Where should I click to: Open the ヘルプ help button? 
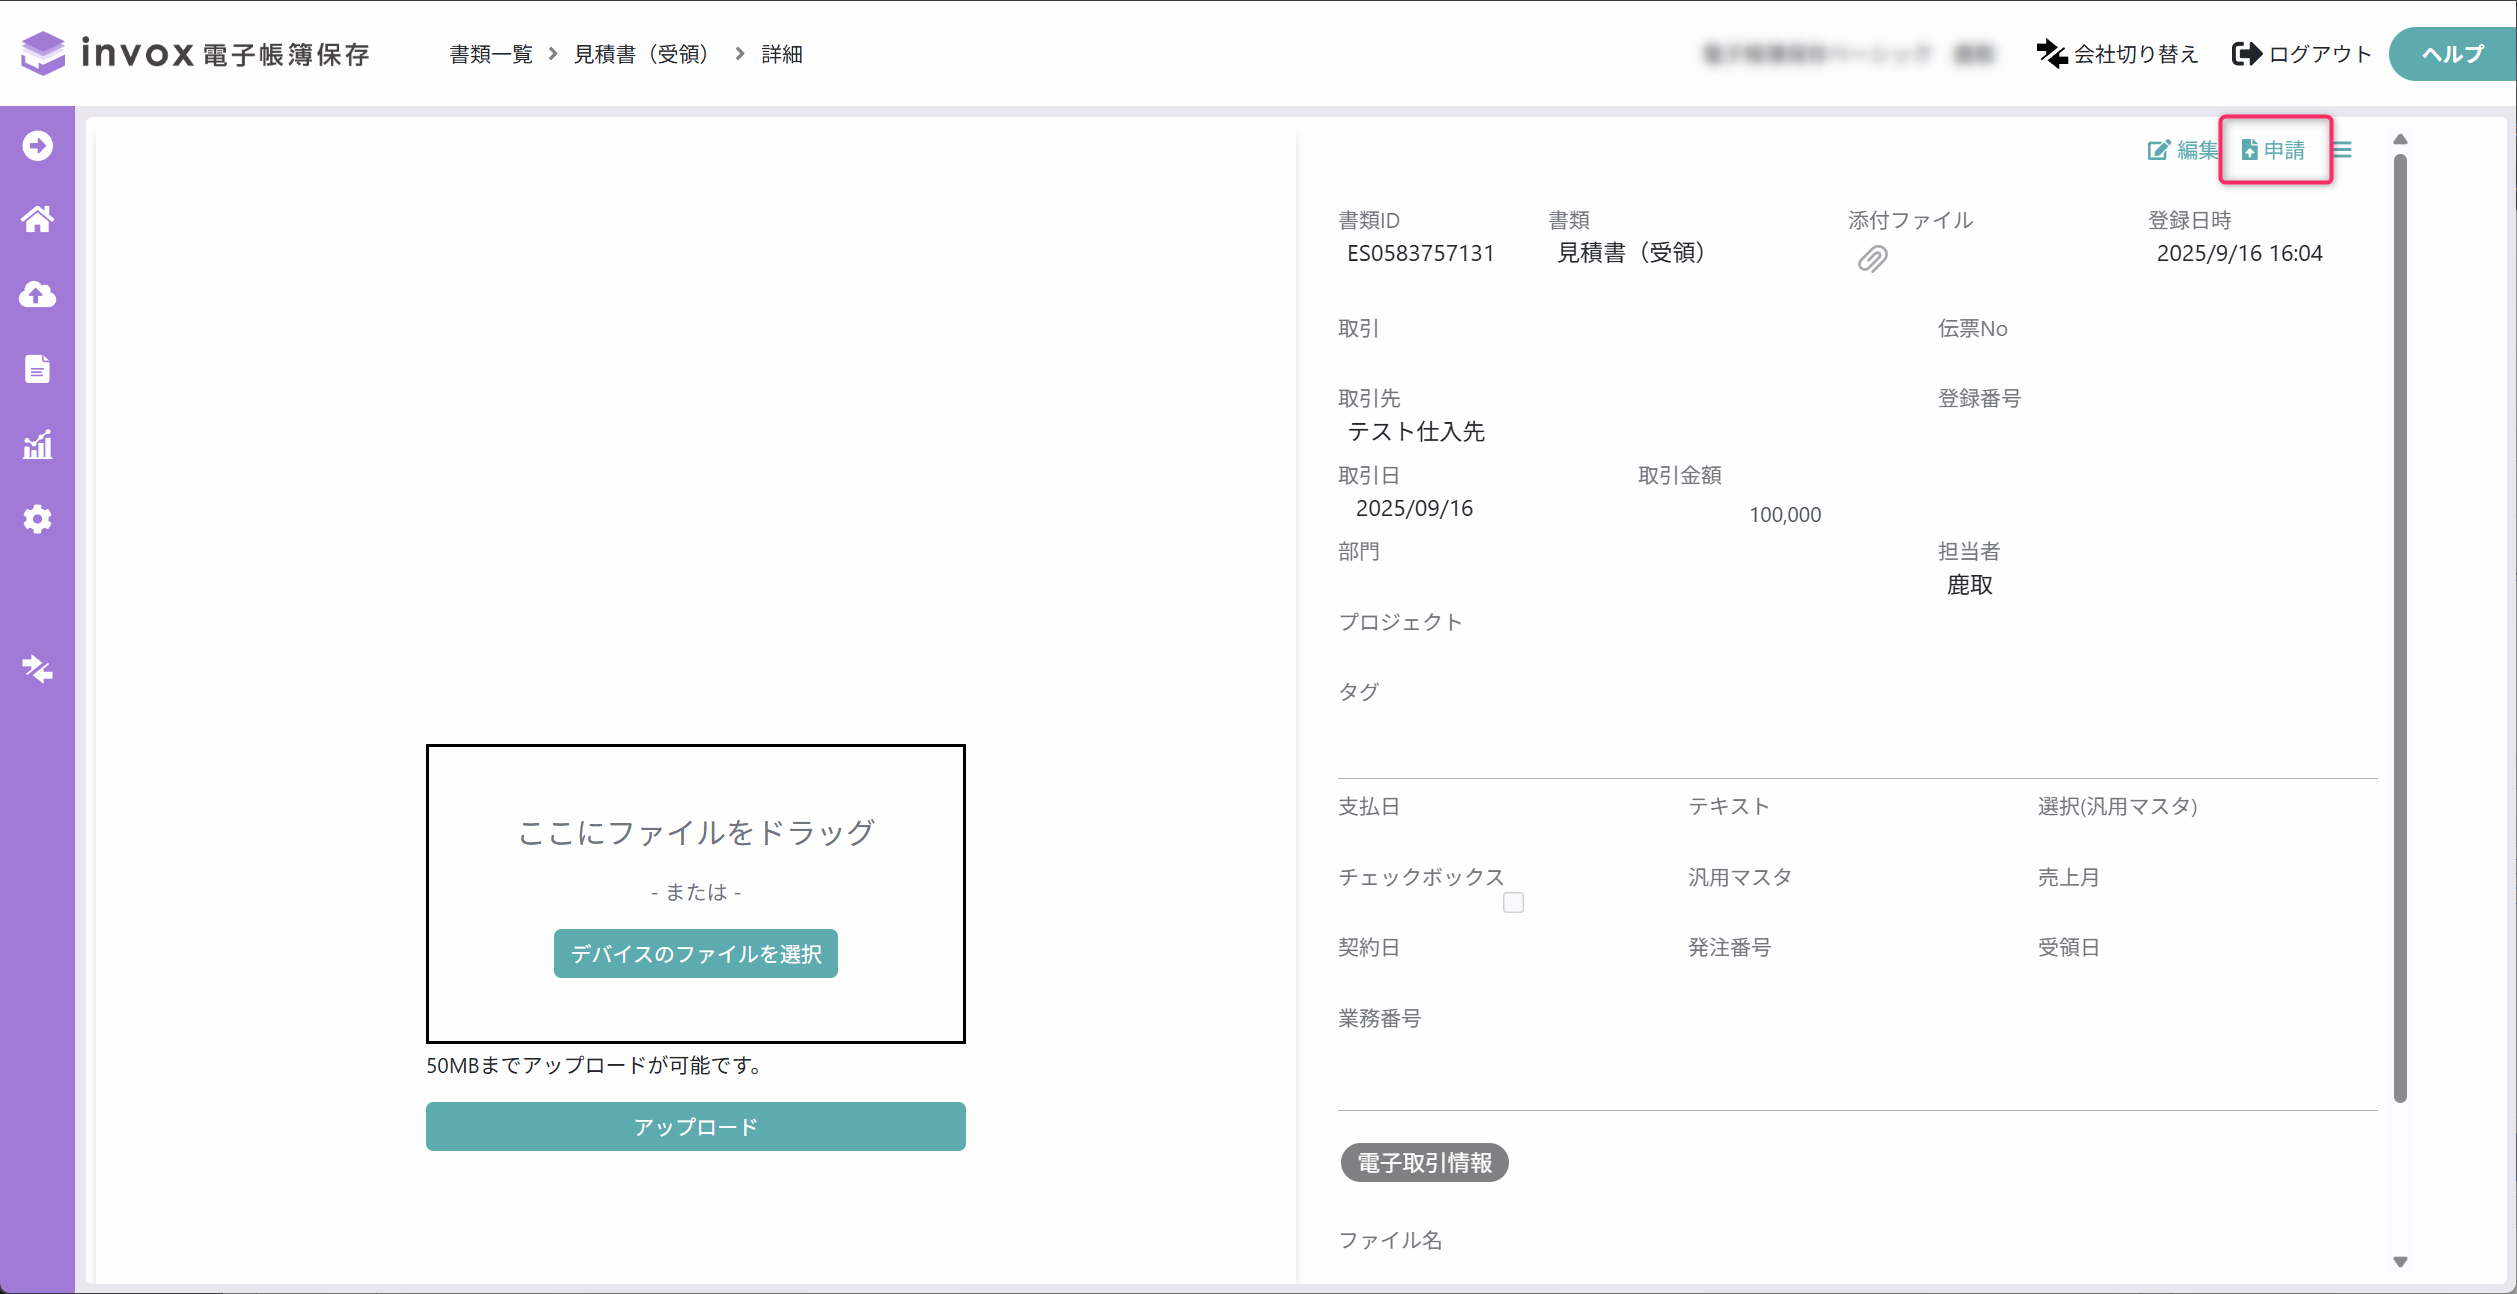[2452, 54]
